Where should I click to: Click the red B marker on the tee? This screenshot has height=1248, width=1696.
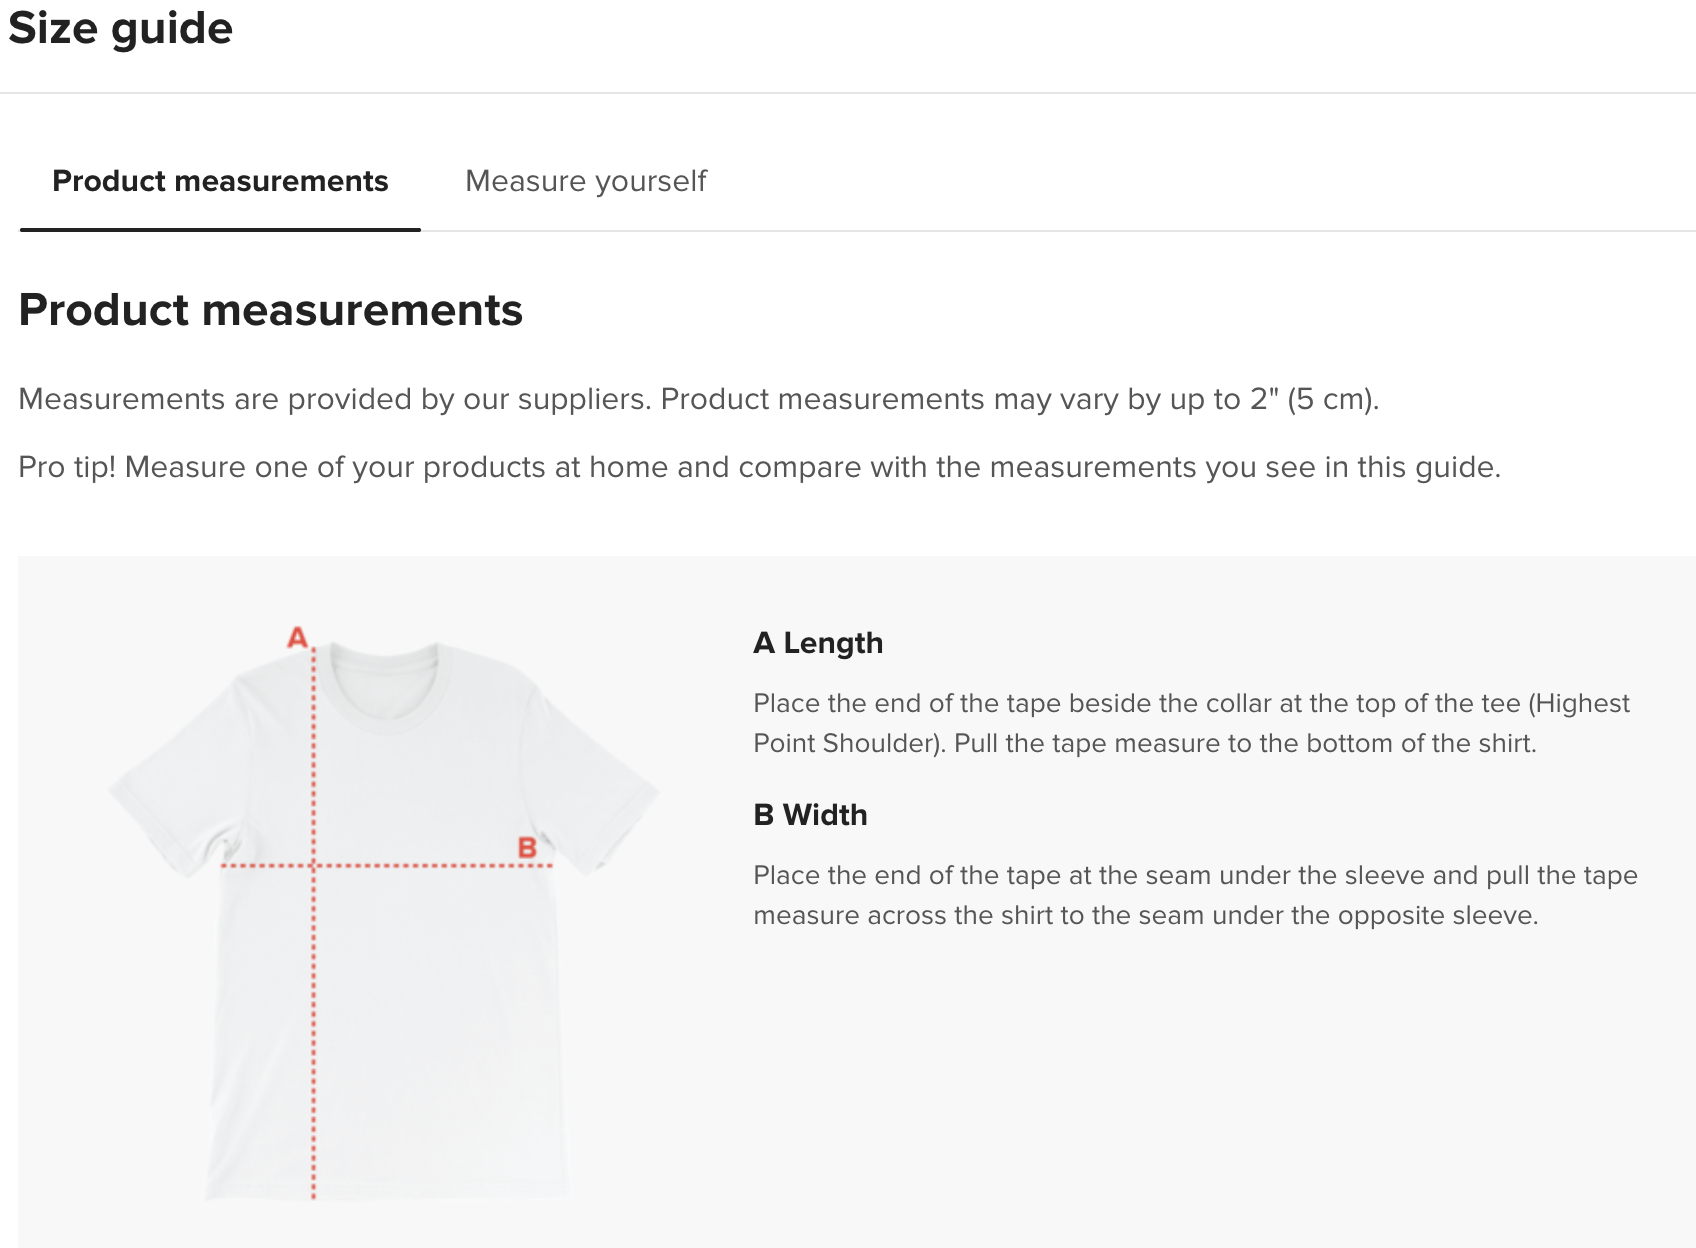[x=527, y=848]
